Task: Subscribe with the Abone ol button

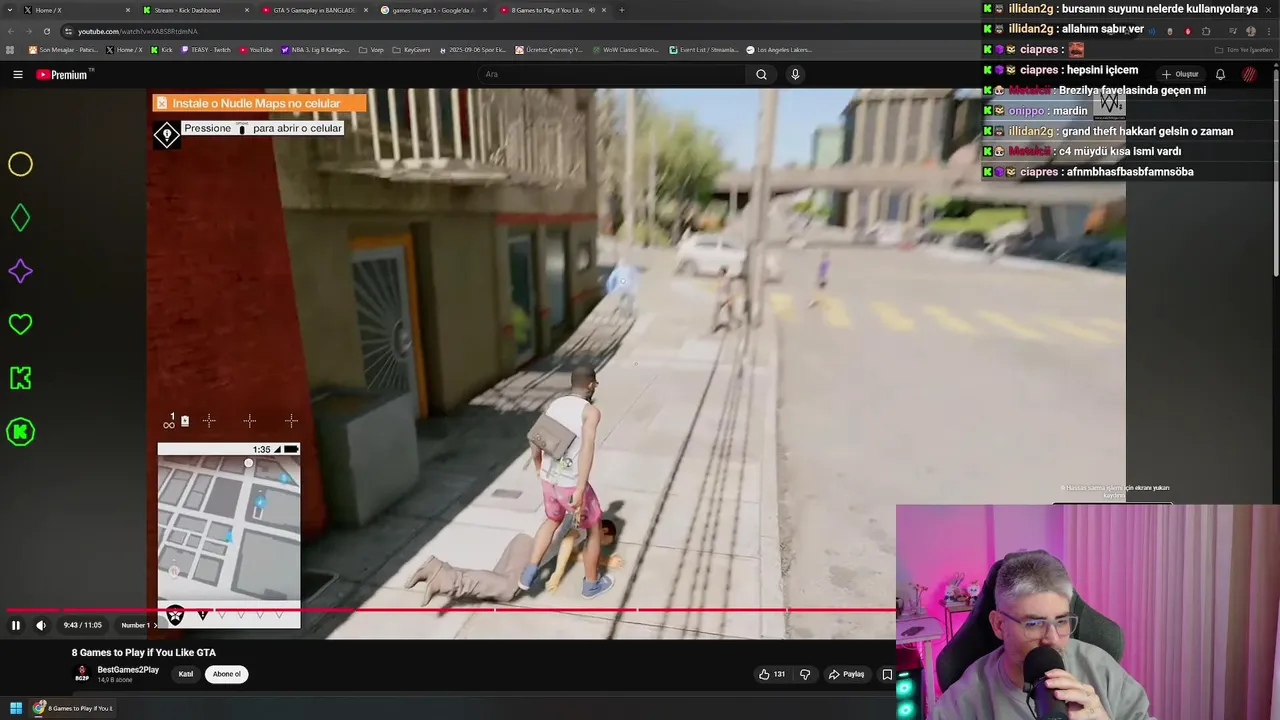Action: click(x=227, y=674)
